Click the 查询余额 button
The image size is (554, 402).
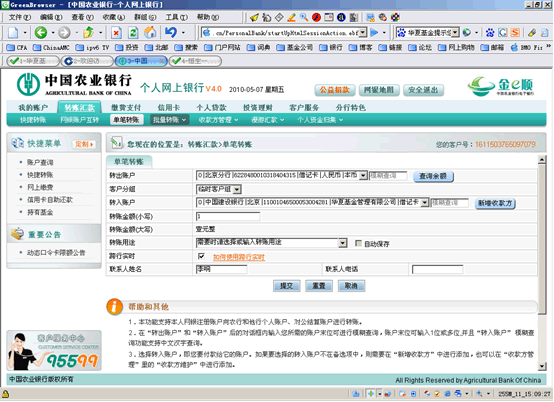[x=433, y=176]
